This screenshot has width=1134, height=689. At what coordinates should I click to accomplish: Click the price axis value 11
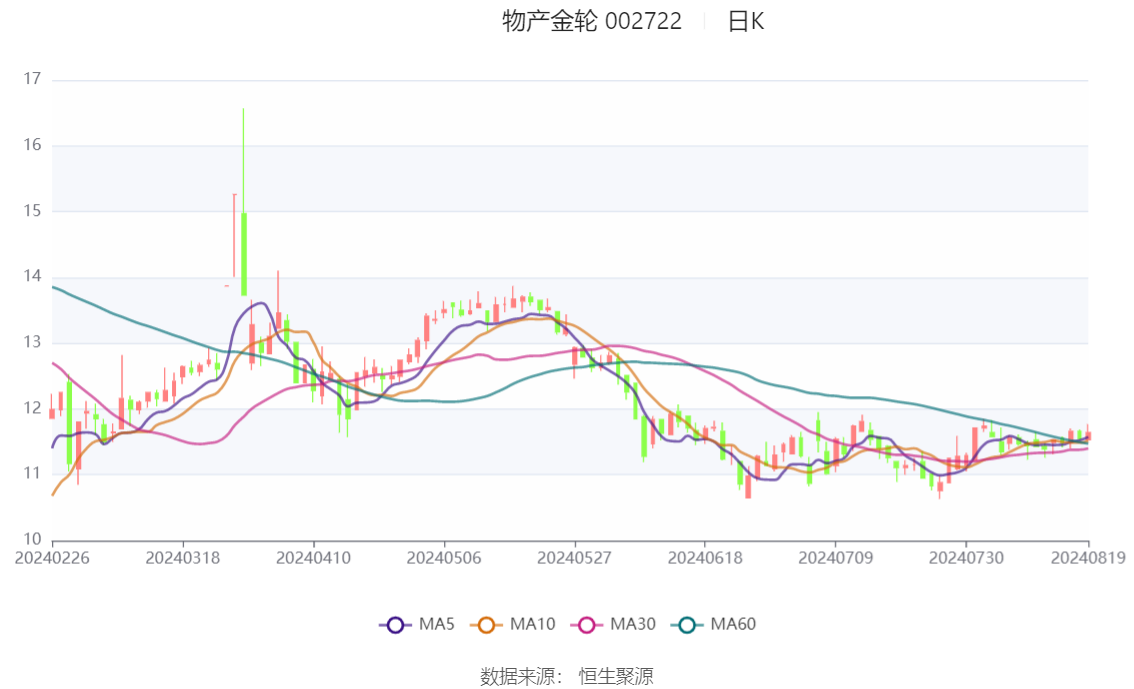33,474
